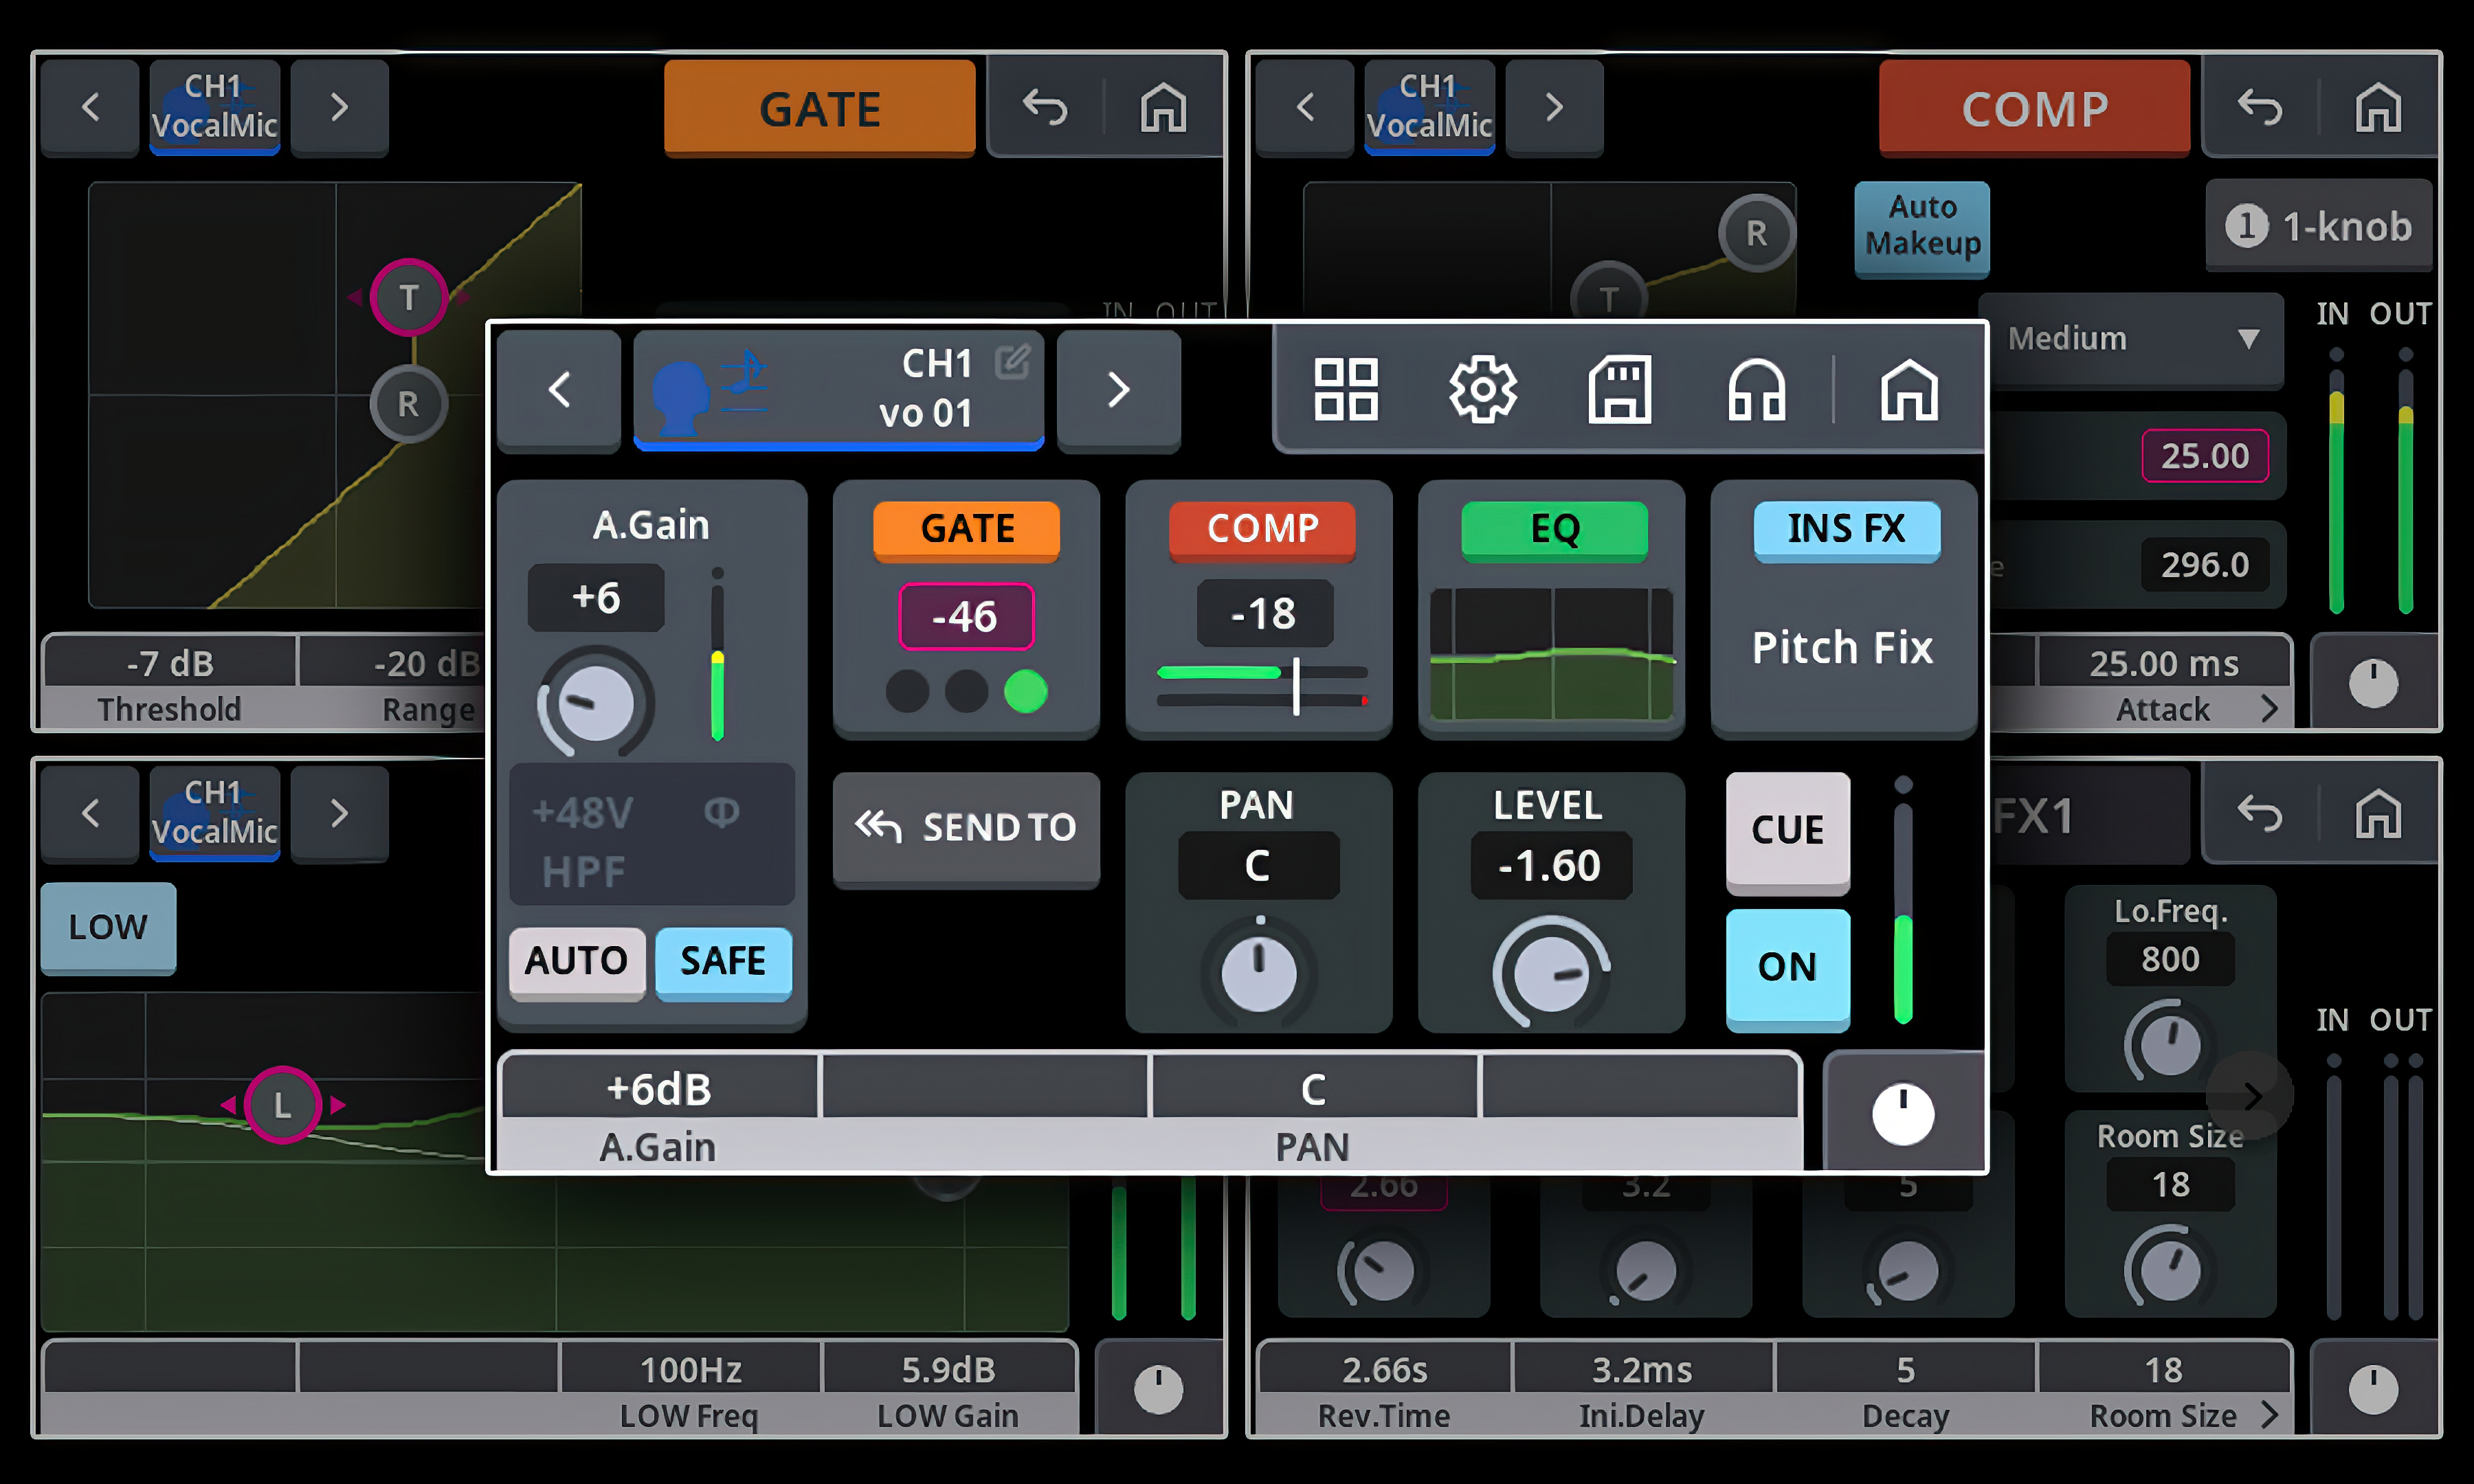Select the A.Gain +6 value field
The image size is (2474, 1484).
(596, 598)
